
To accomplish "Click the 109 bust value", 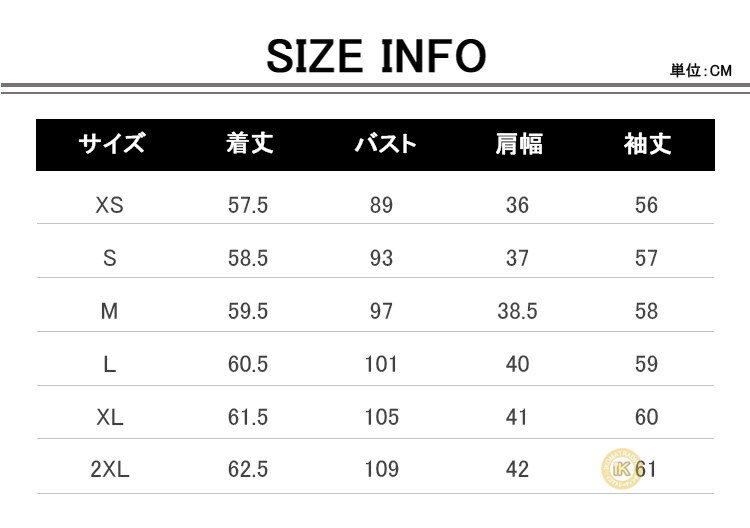I will tap(381, 469).
